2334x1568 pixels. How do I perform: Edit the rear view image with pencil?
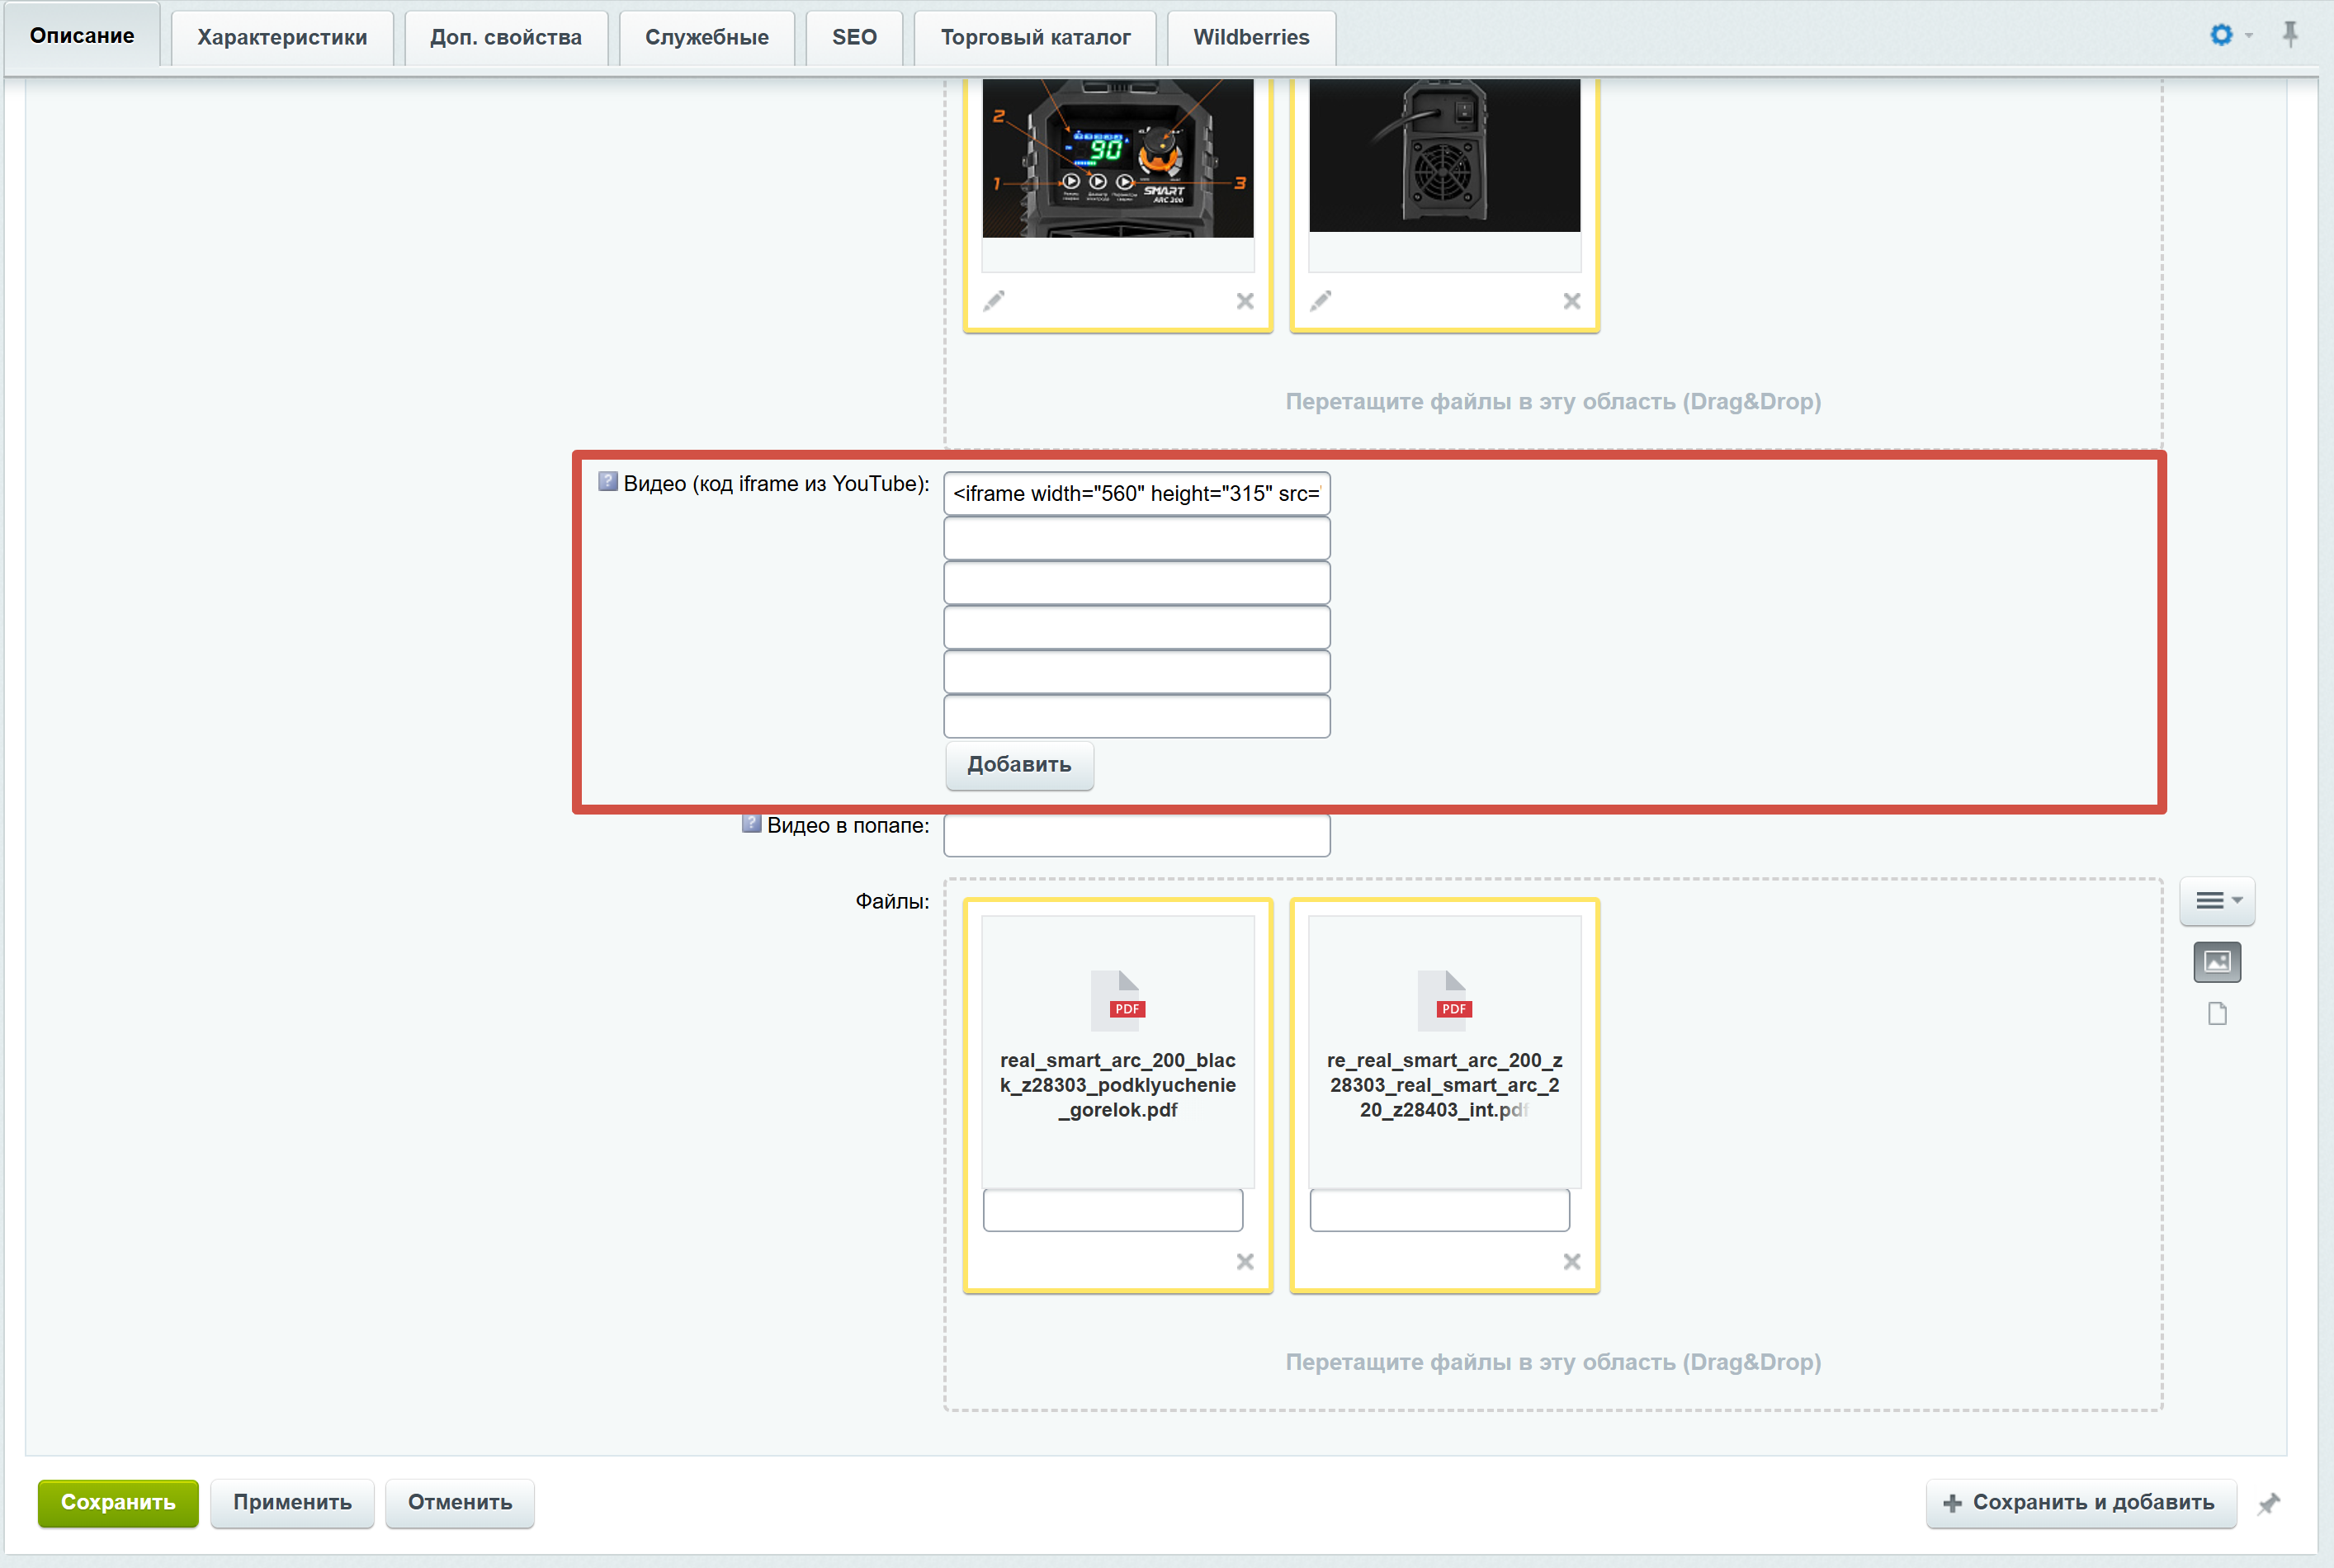pyautogui.click(x=1321, y=301)
